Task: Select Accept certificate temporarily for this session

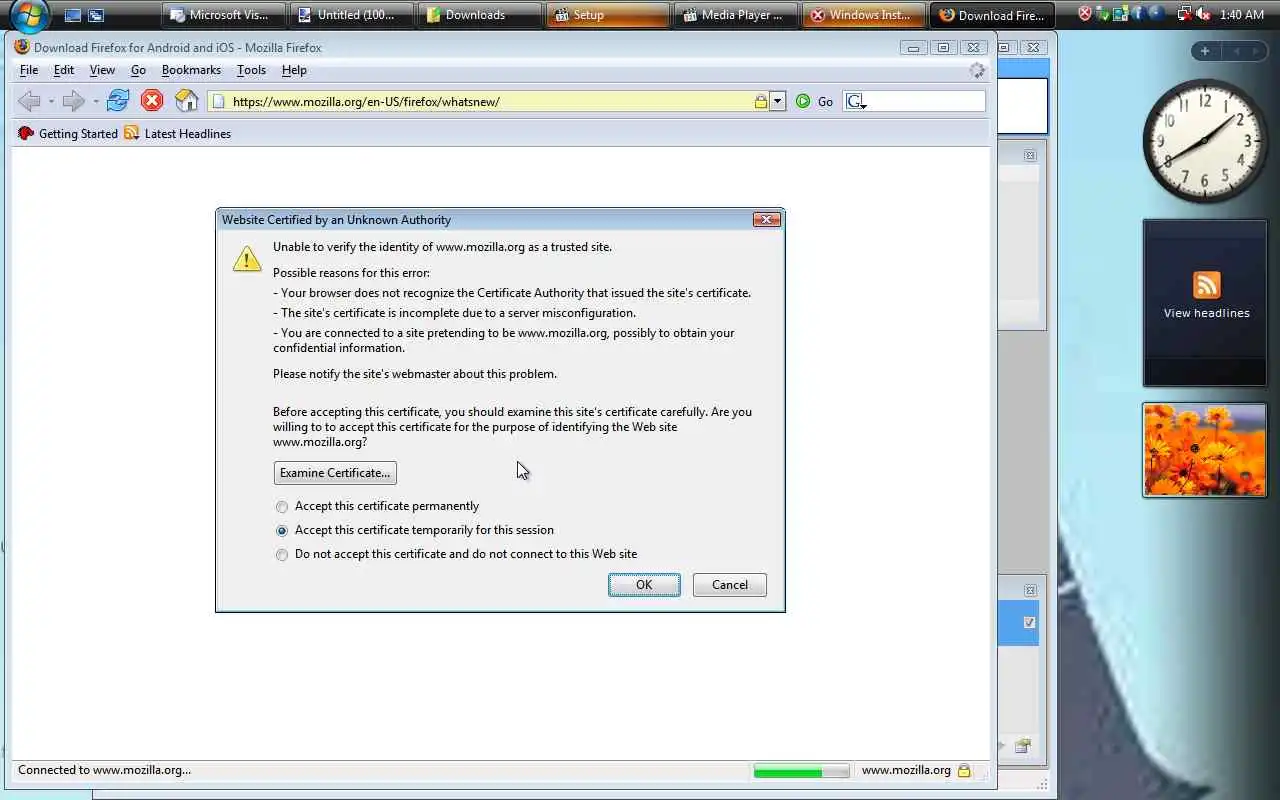Action: pos(414,530)
